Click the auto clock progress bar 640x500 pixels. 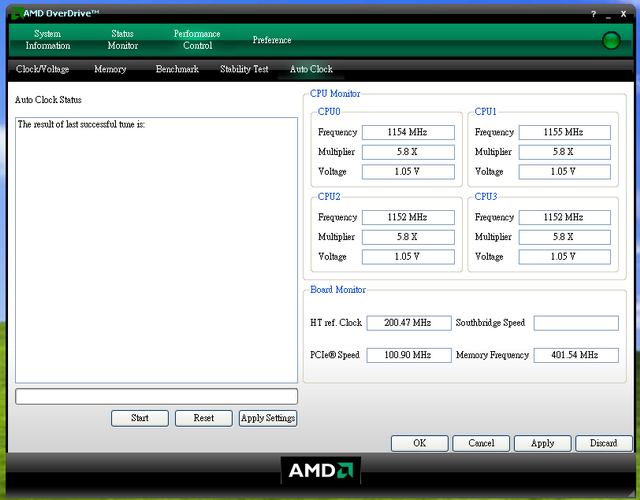pos(156,396)
